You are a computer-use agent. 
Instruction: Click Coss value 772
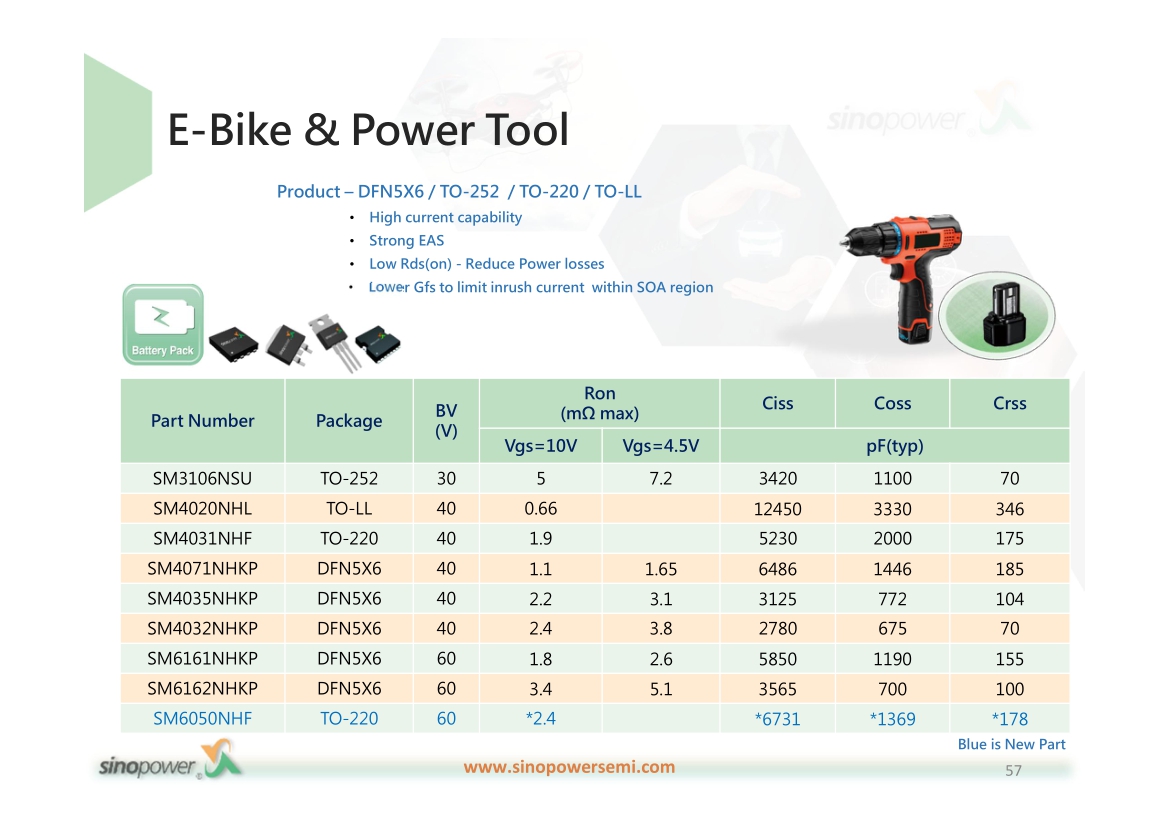892,599
